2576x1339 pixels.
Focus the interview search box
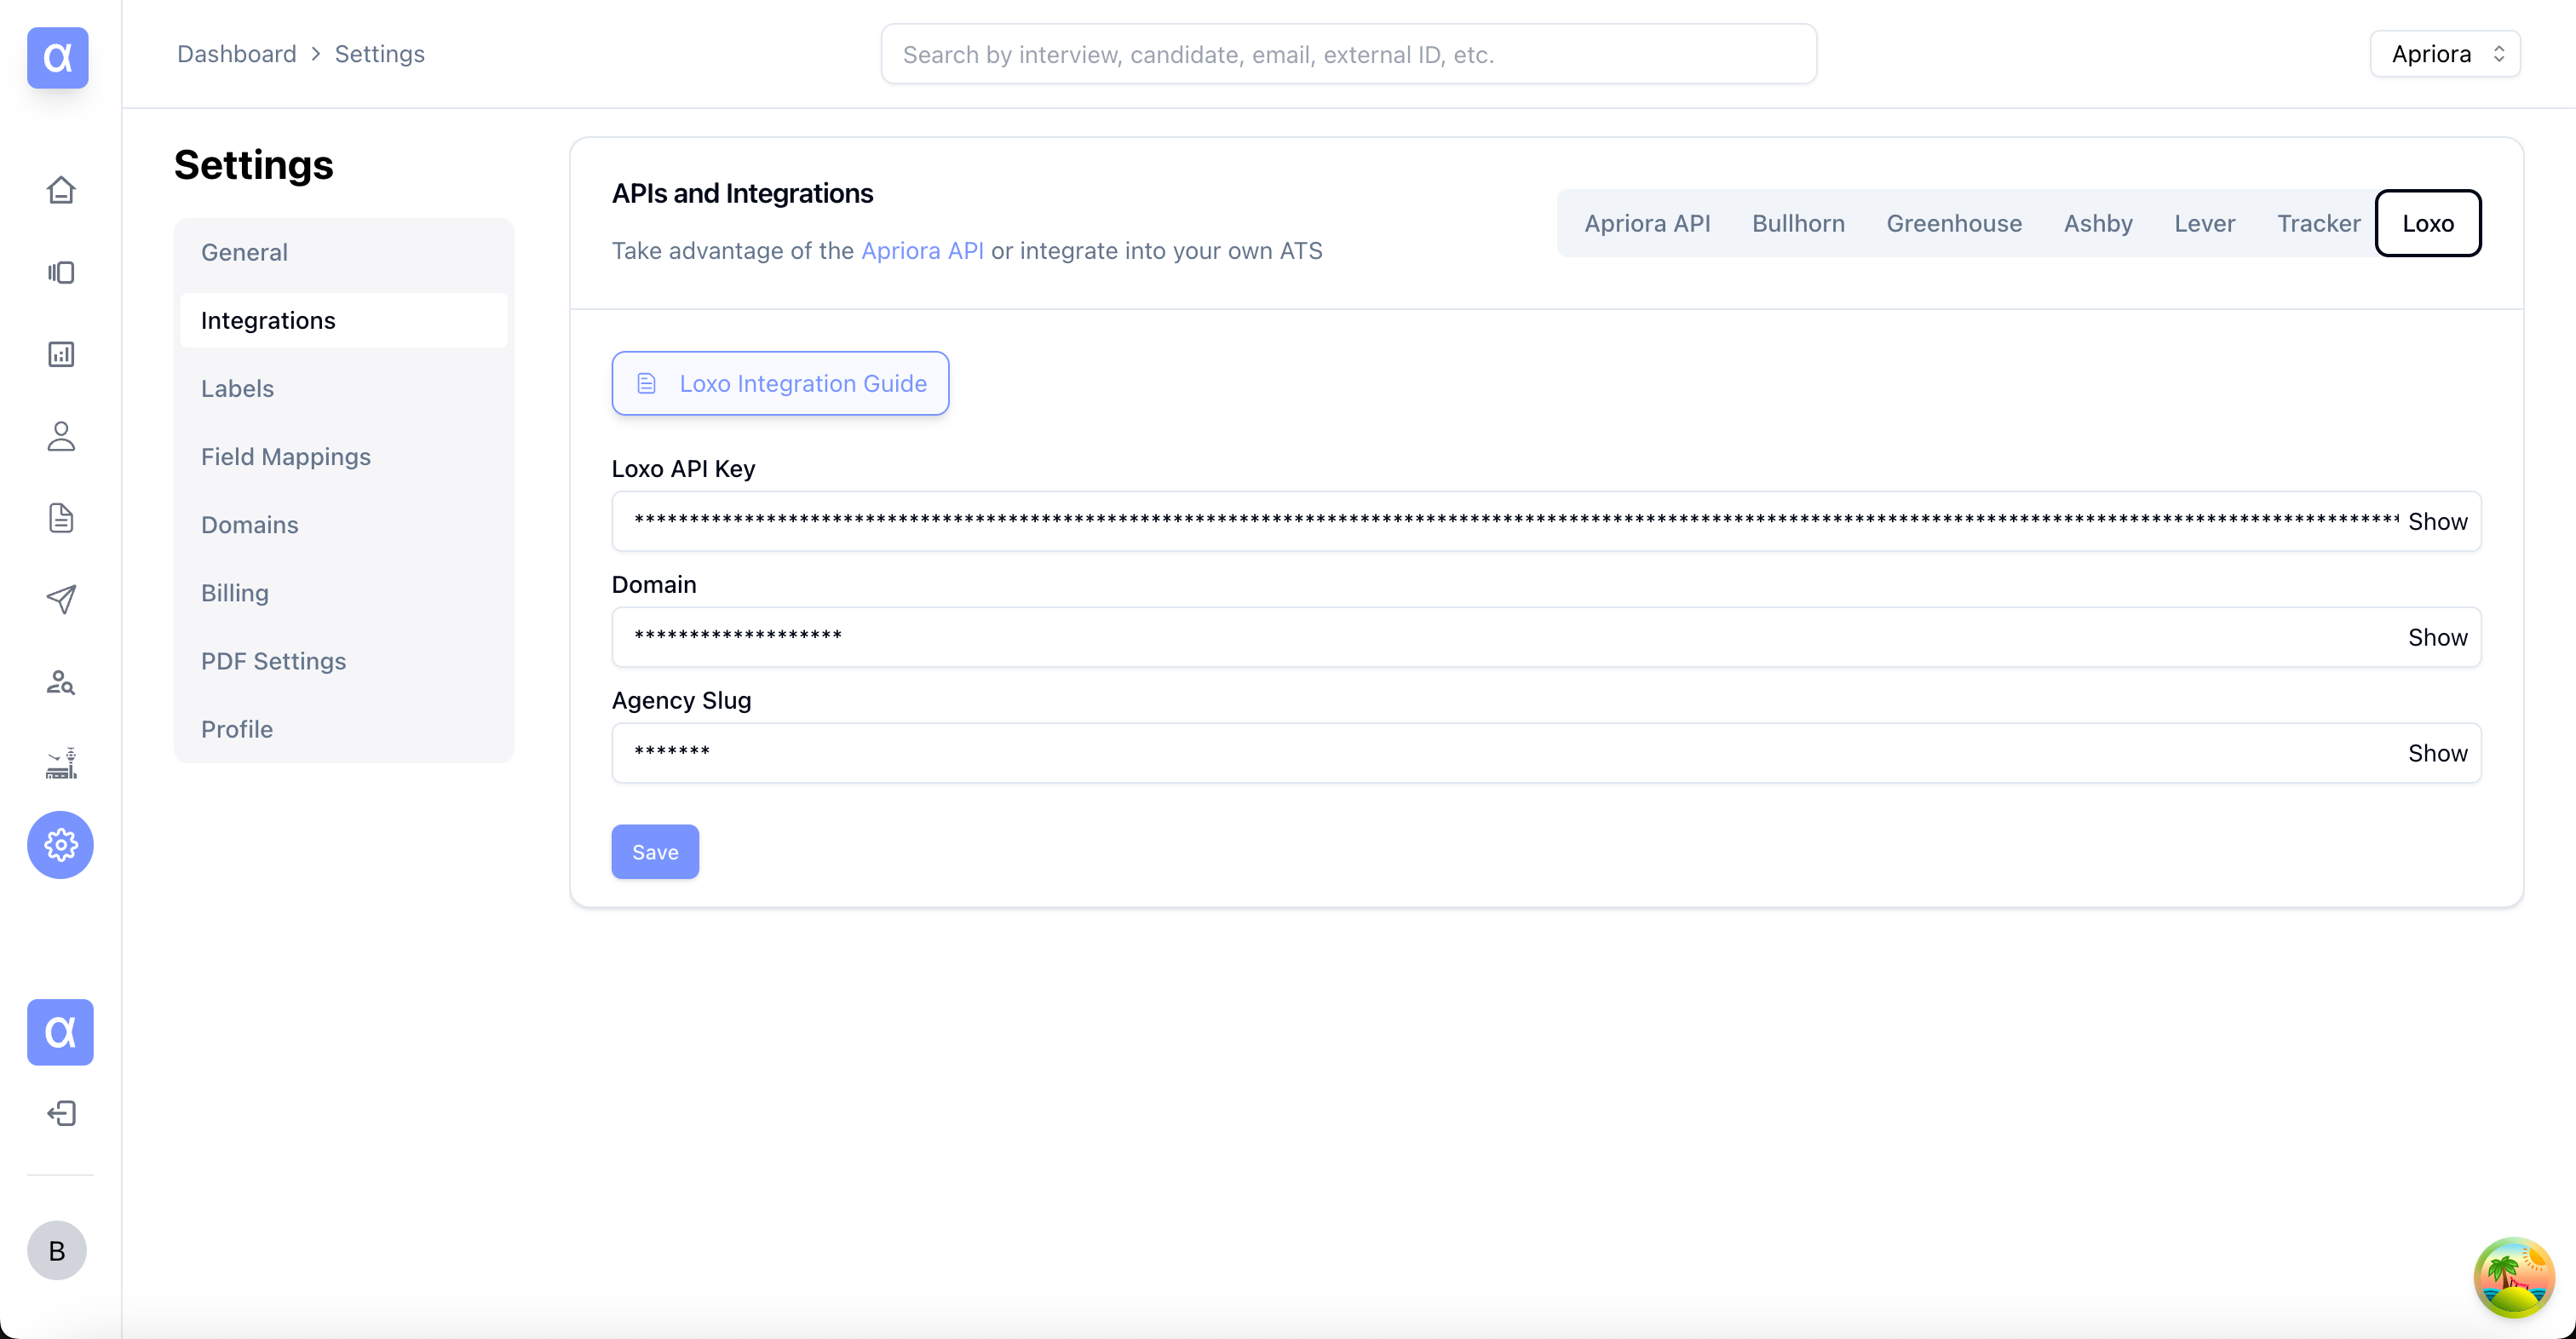pyautogui.click(x=1348, y=54)
